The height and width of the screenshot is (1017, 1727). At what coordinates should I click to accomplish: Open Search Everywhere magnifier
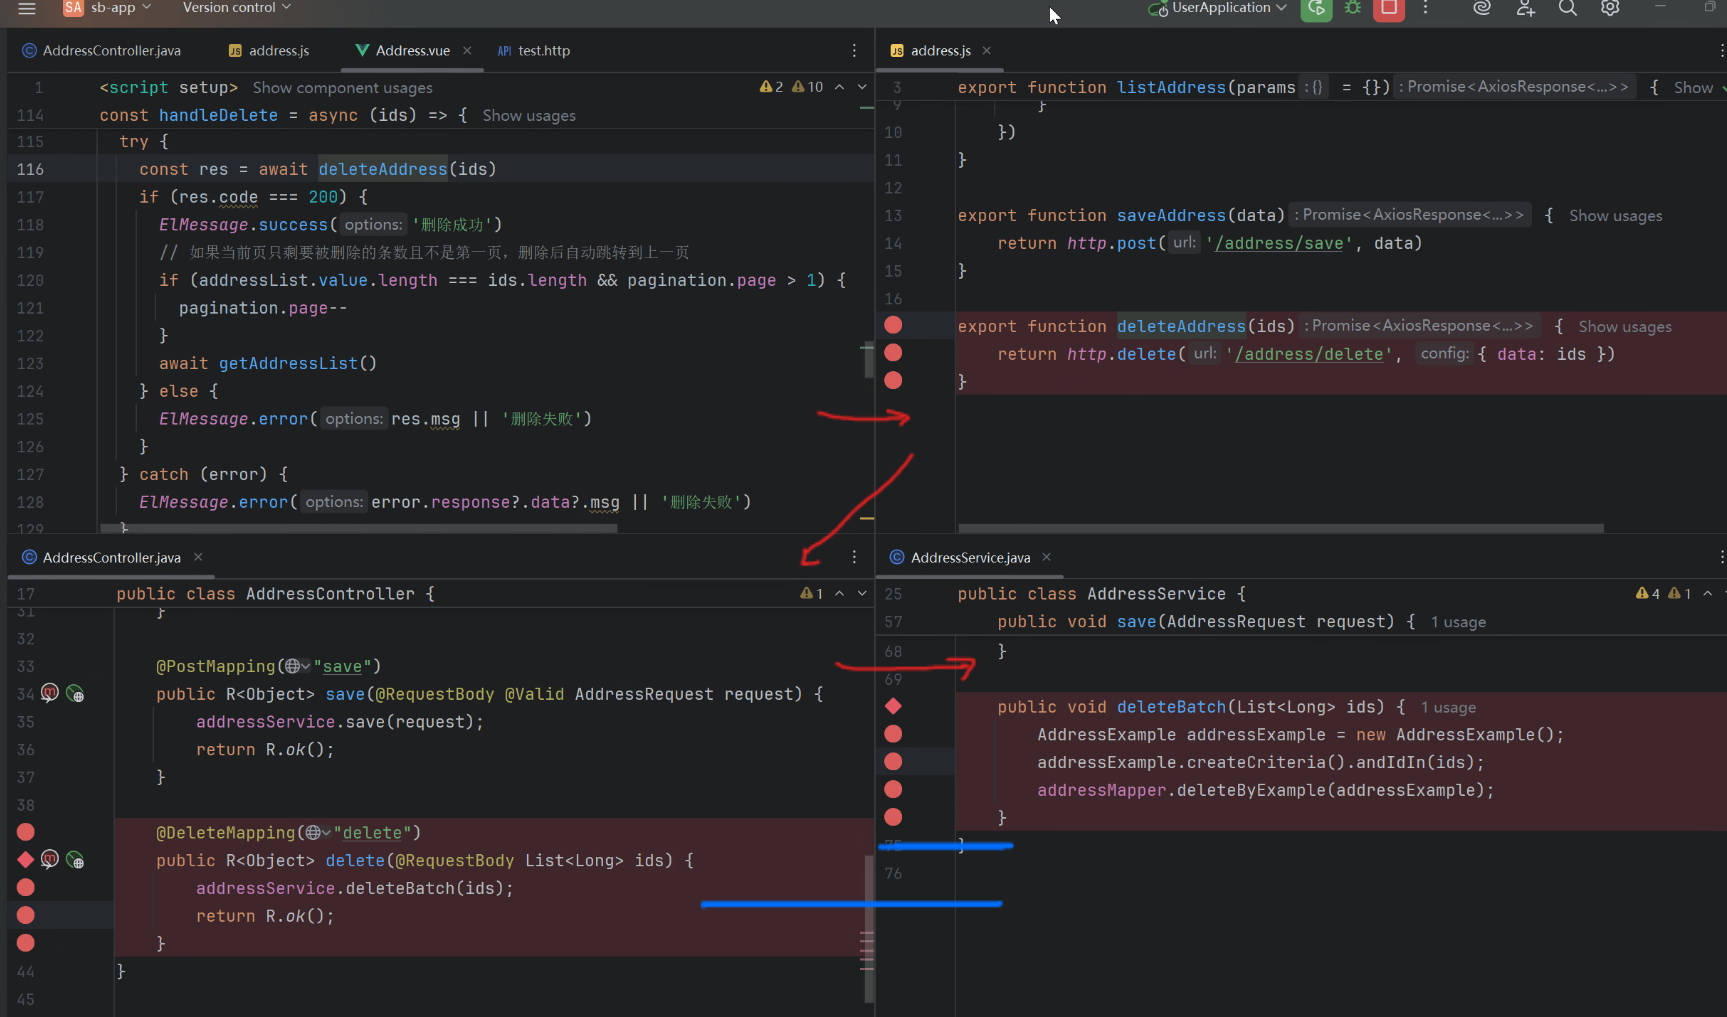1568,8
